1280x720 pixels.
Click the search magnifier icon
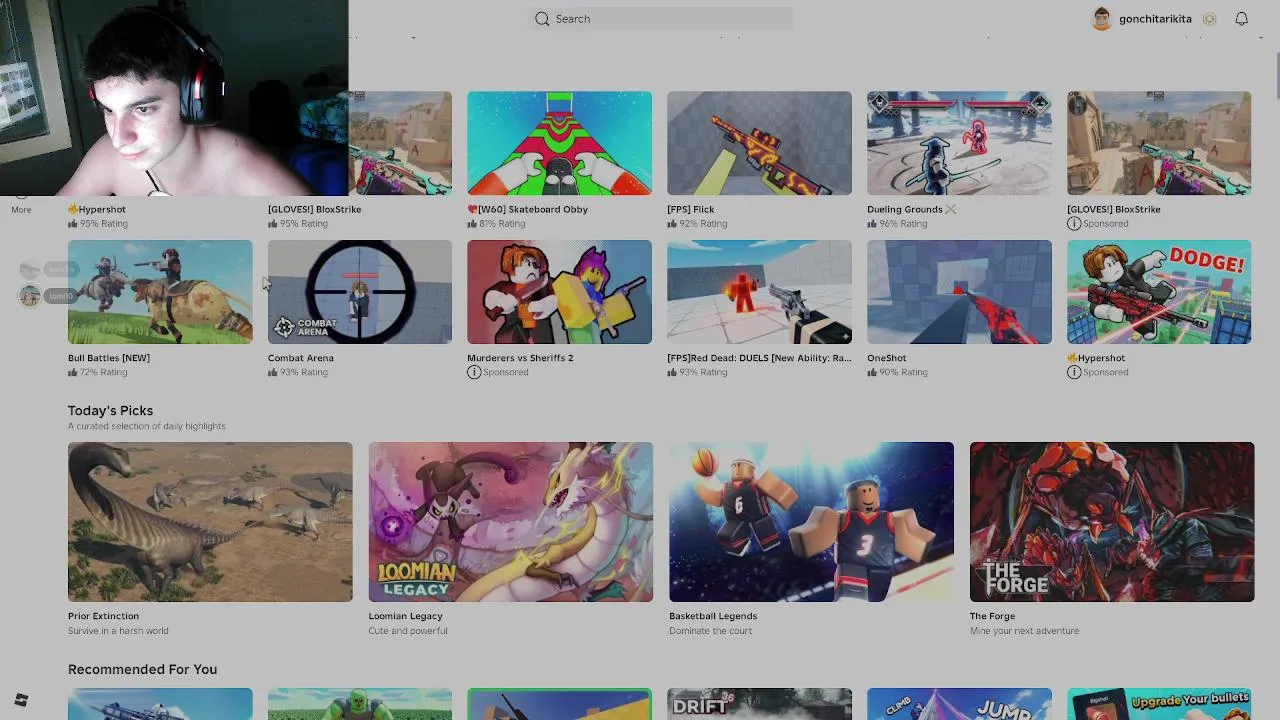click(x=542, y=18)
